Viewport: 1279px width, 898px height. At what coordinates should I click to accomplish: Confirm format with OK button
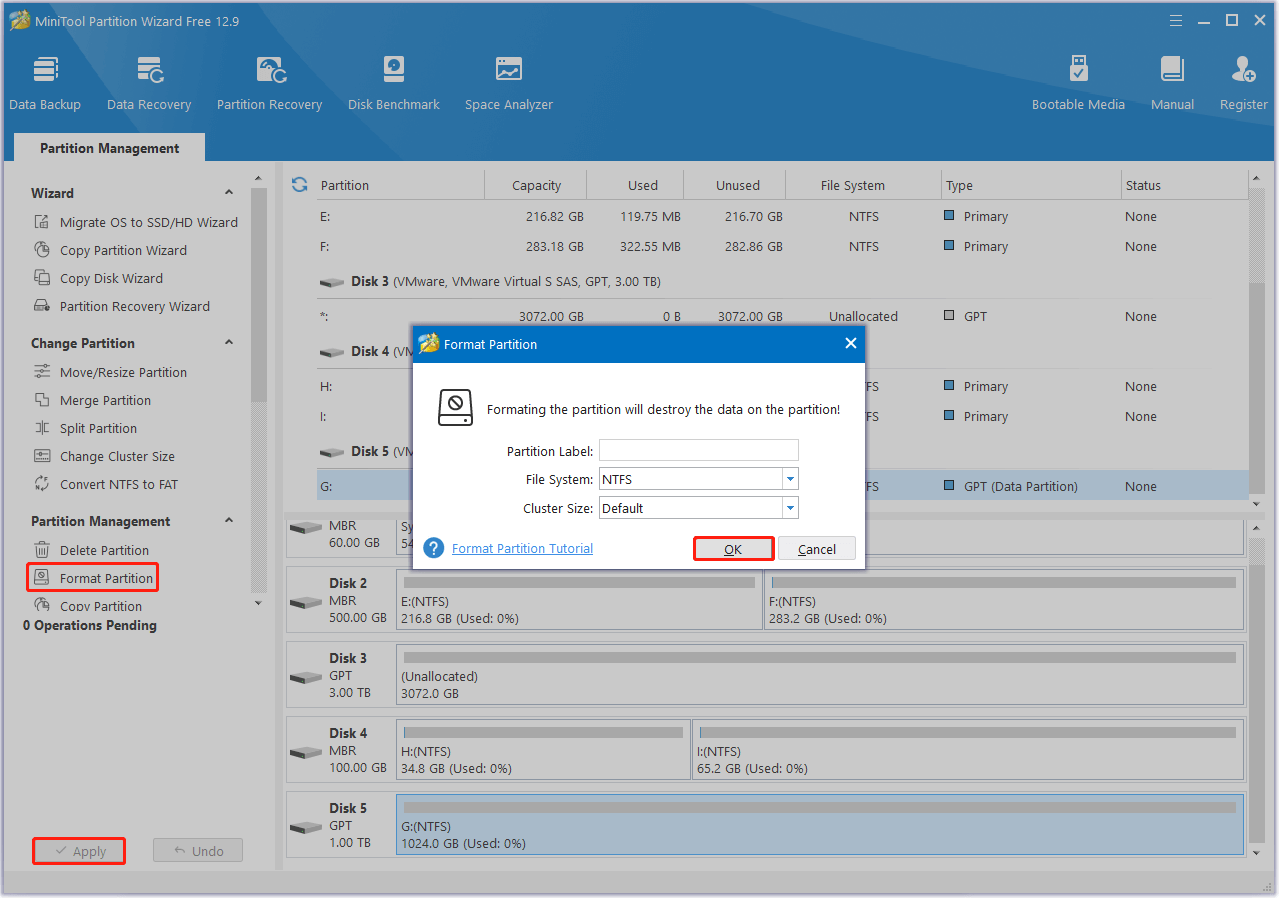733,549
